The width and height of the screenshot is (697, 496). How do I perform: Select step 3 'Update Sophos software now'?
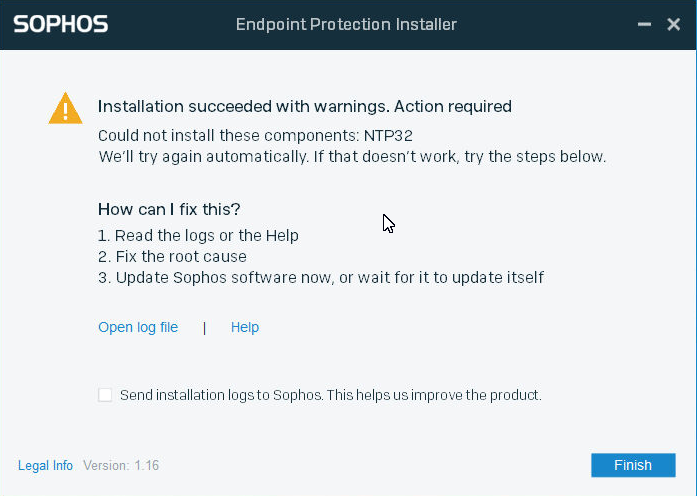tap(321, 277)
